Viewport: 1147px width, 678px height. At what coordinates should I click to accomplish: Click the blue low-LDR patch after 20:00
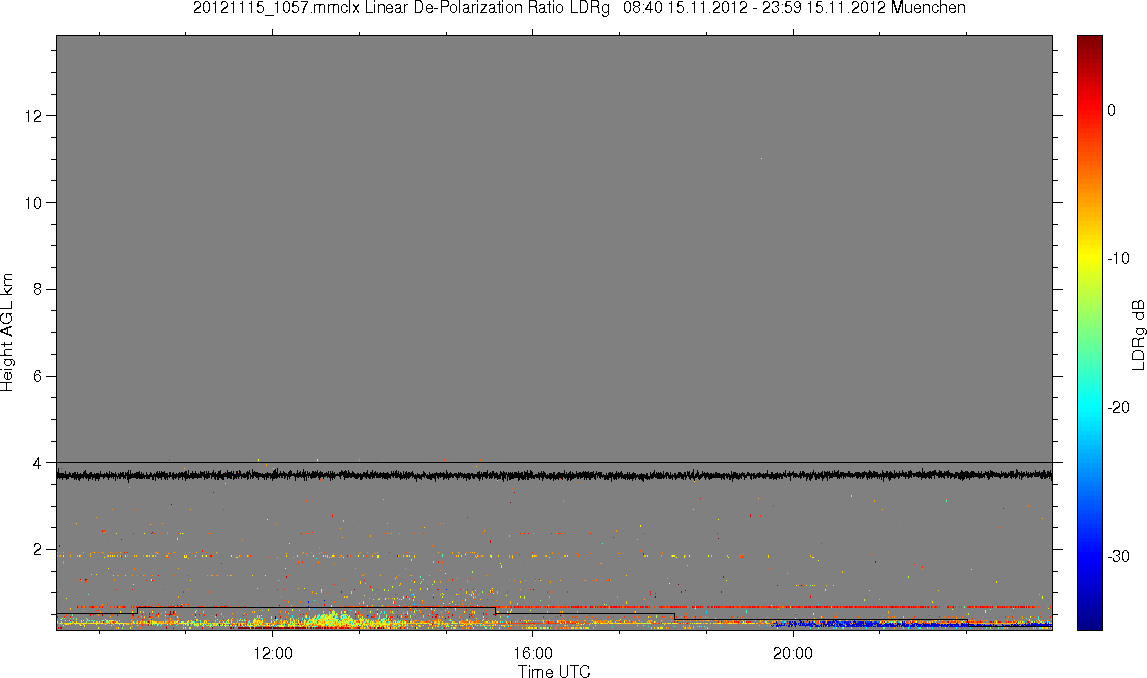tap(870, 624)
